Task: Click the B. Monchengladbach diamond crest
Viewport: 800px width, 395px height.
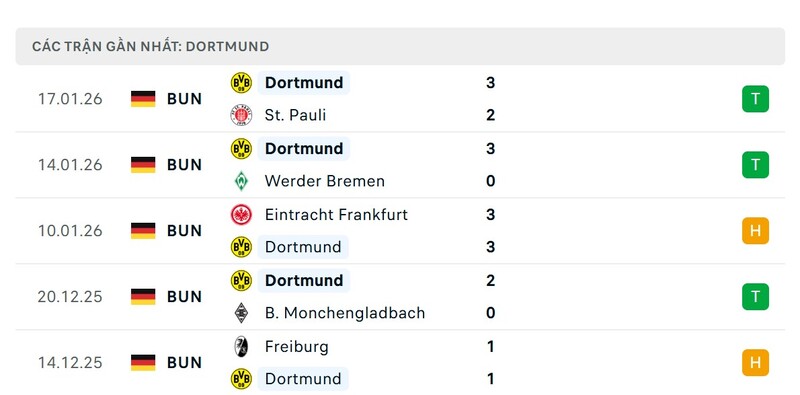Action: [x=241, y=313]
